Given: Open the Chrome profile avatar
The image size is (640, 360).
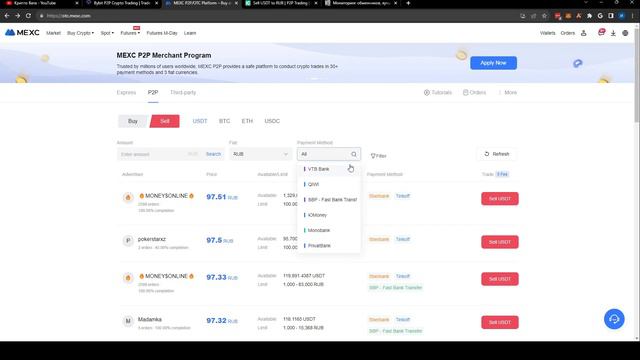Looking at the screenshot, I should point(622,16).
